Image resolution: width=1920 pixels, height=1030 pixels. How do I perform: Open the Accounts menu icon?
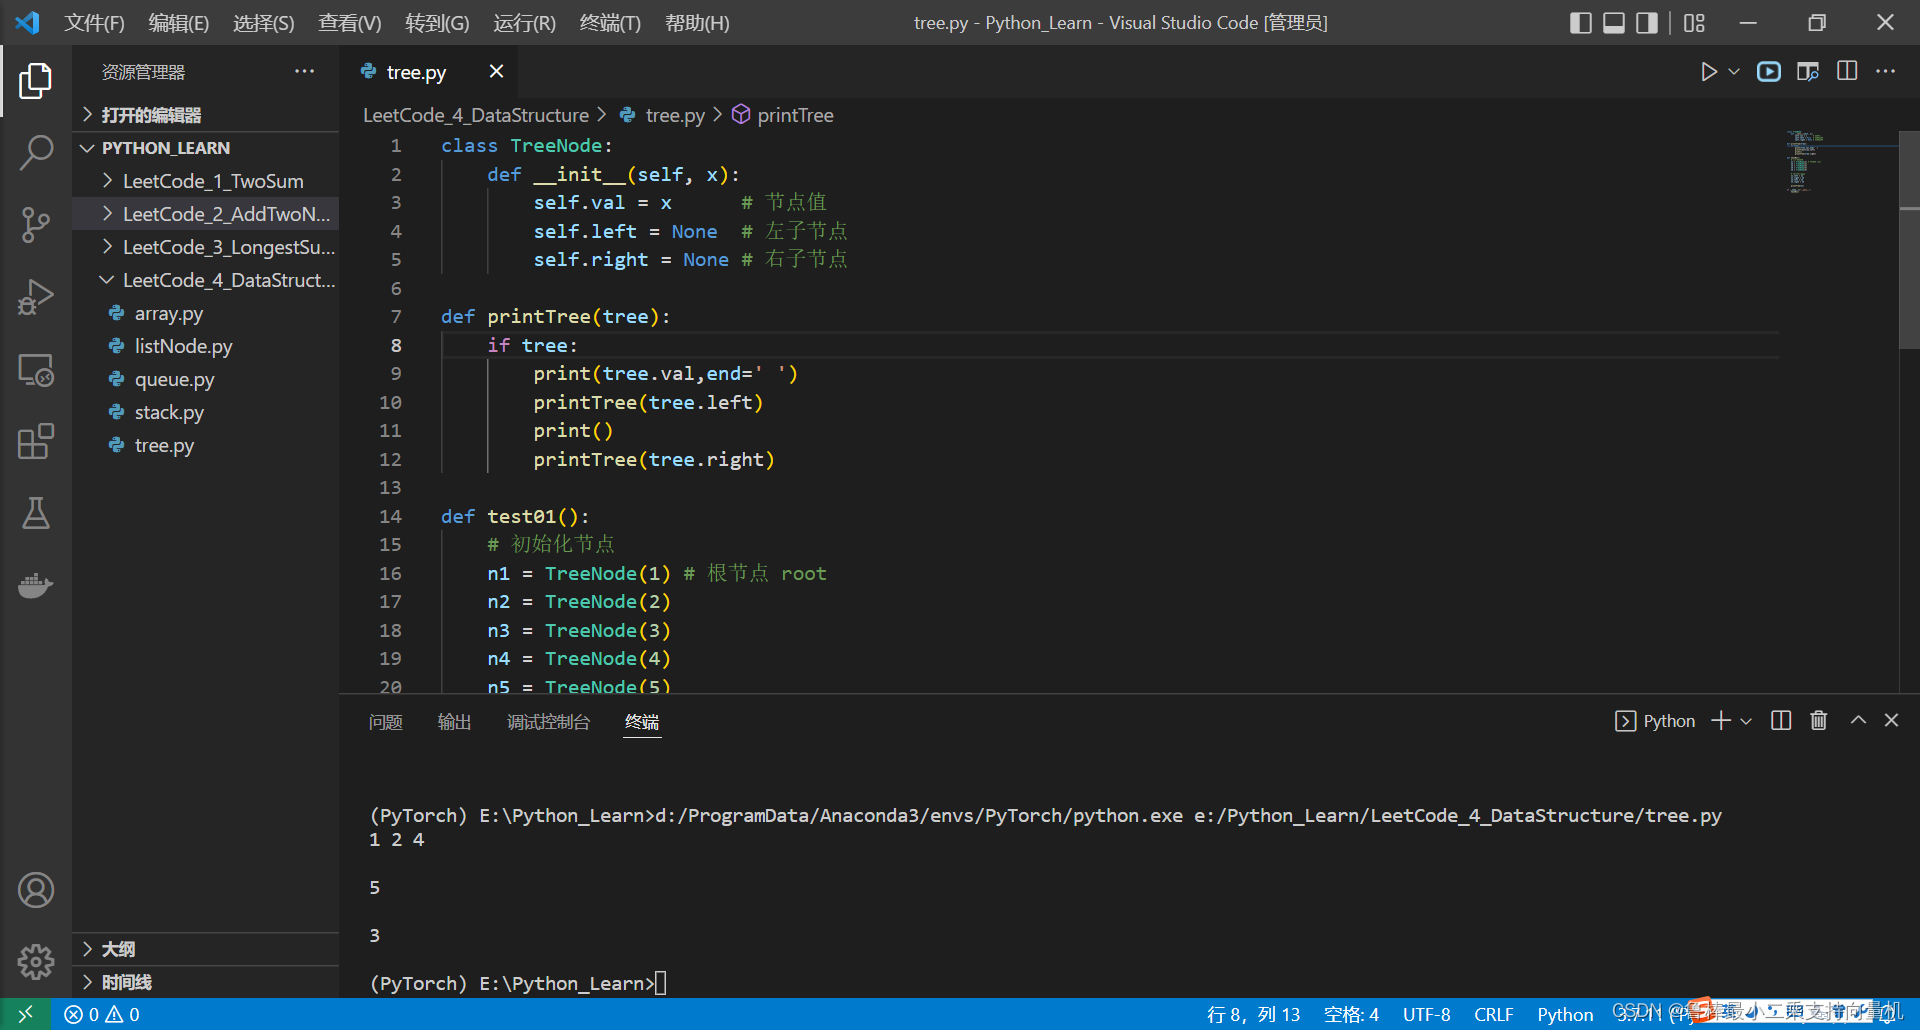pyautogui.click(x=36, y=890)
